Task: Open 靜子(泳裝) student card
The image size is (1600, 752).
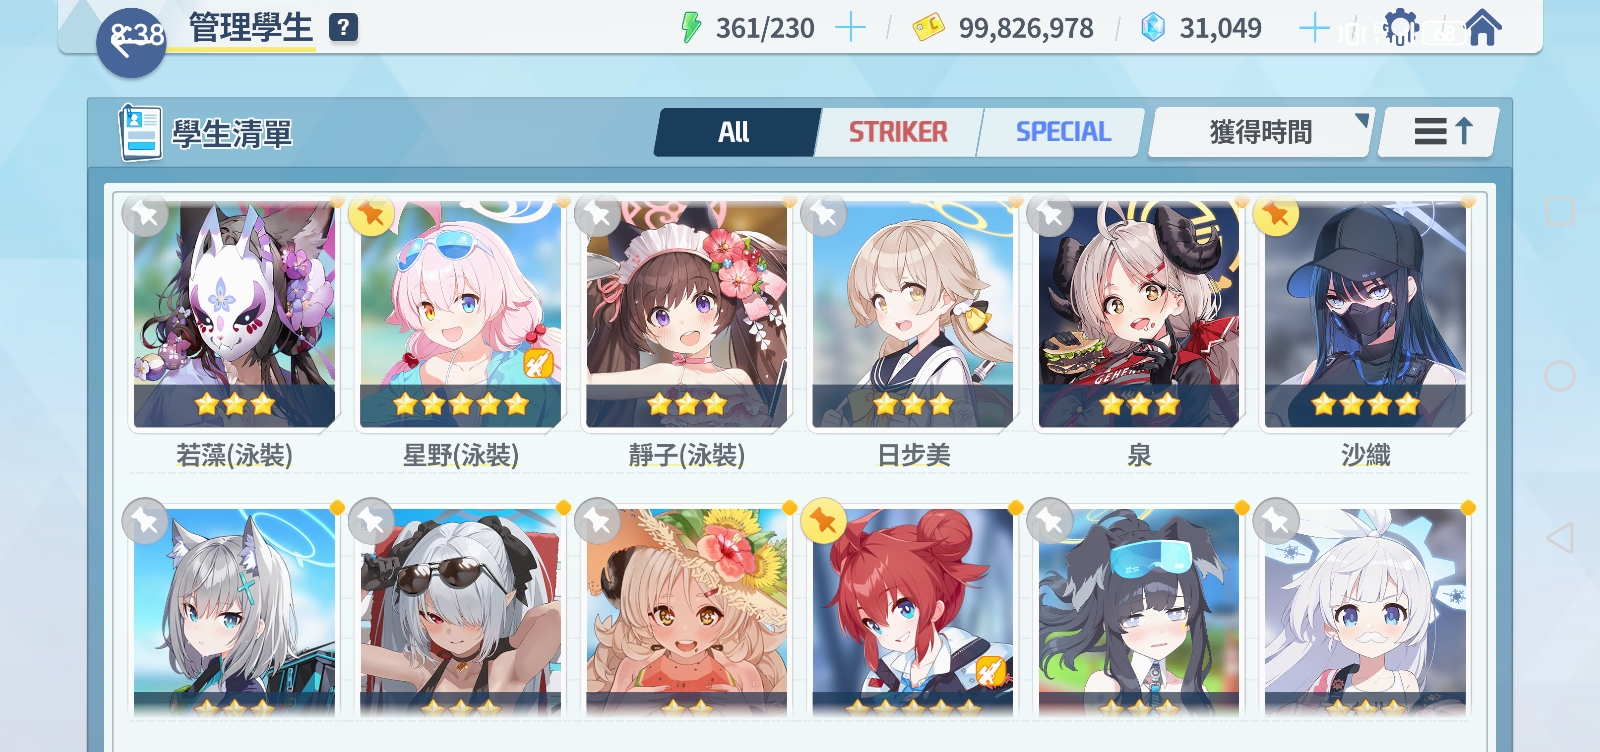Action: click(687, 332)
